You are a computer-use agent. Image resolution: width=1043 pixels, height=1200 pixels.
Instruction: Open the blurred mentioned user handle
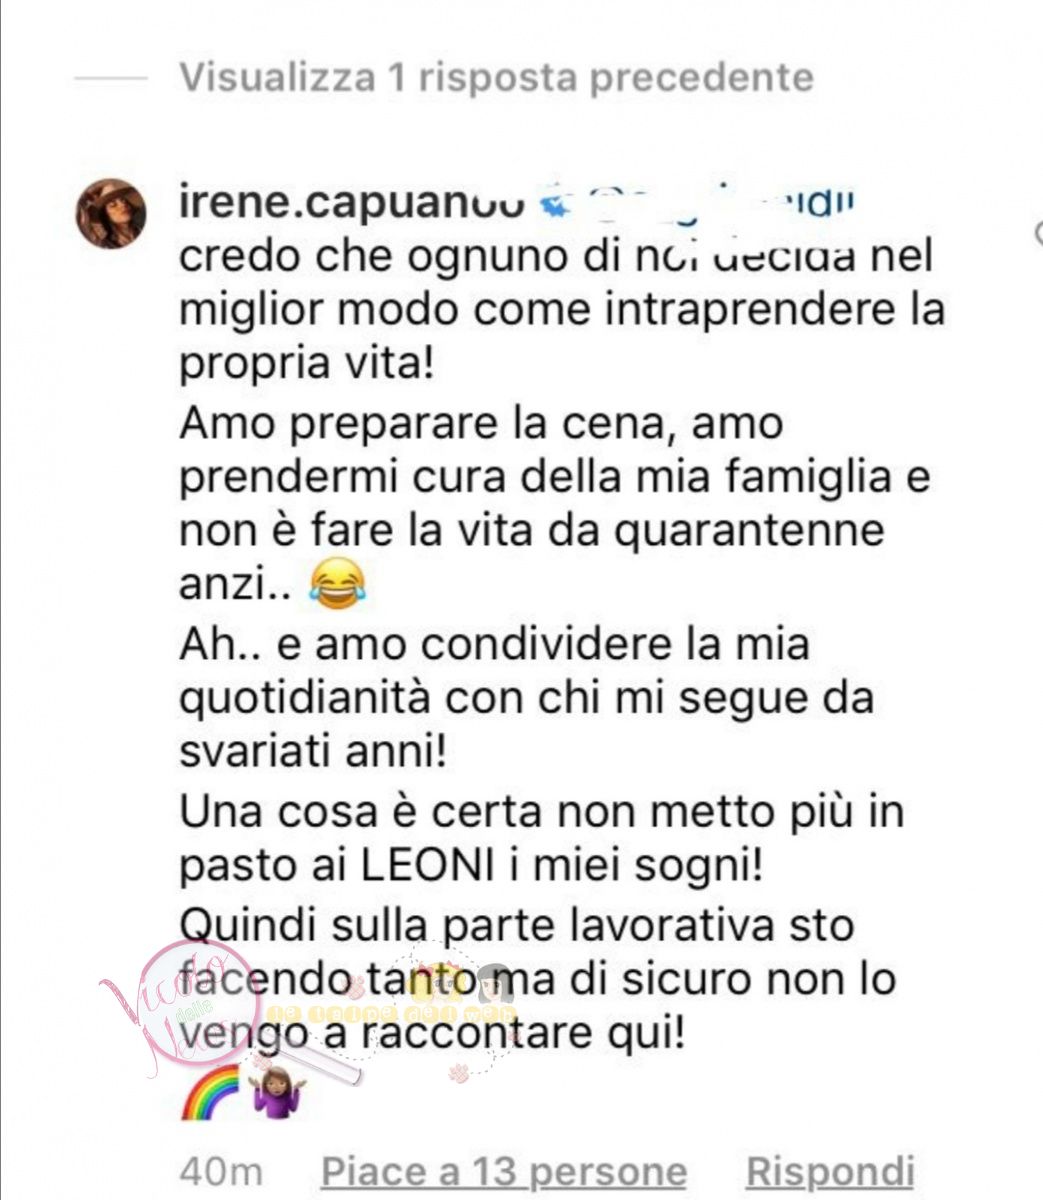(720, 203)
